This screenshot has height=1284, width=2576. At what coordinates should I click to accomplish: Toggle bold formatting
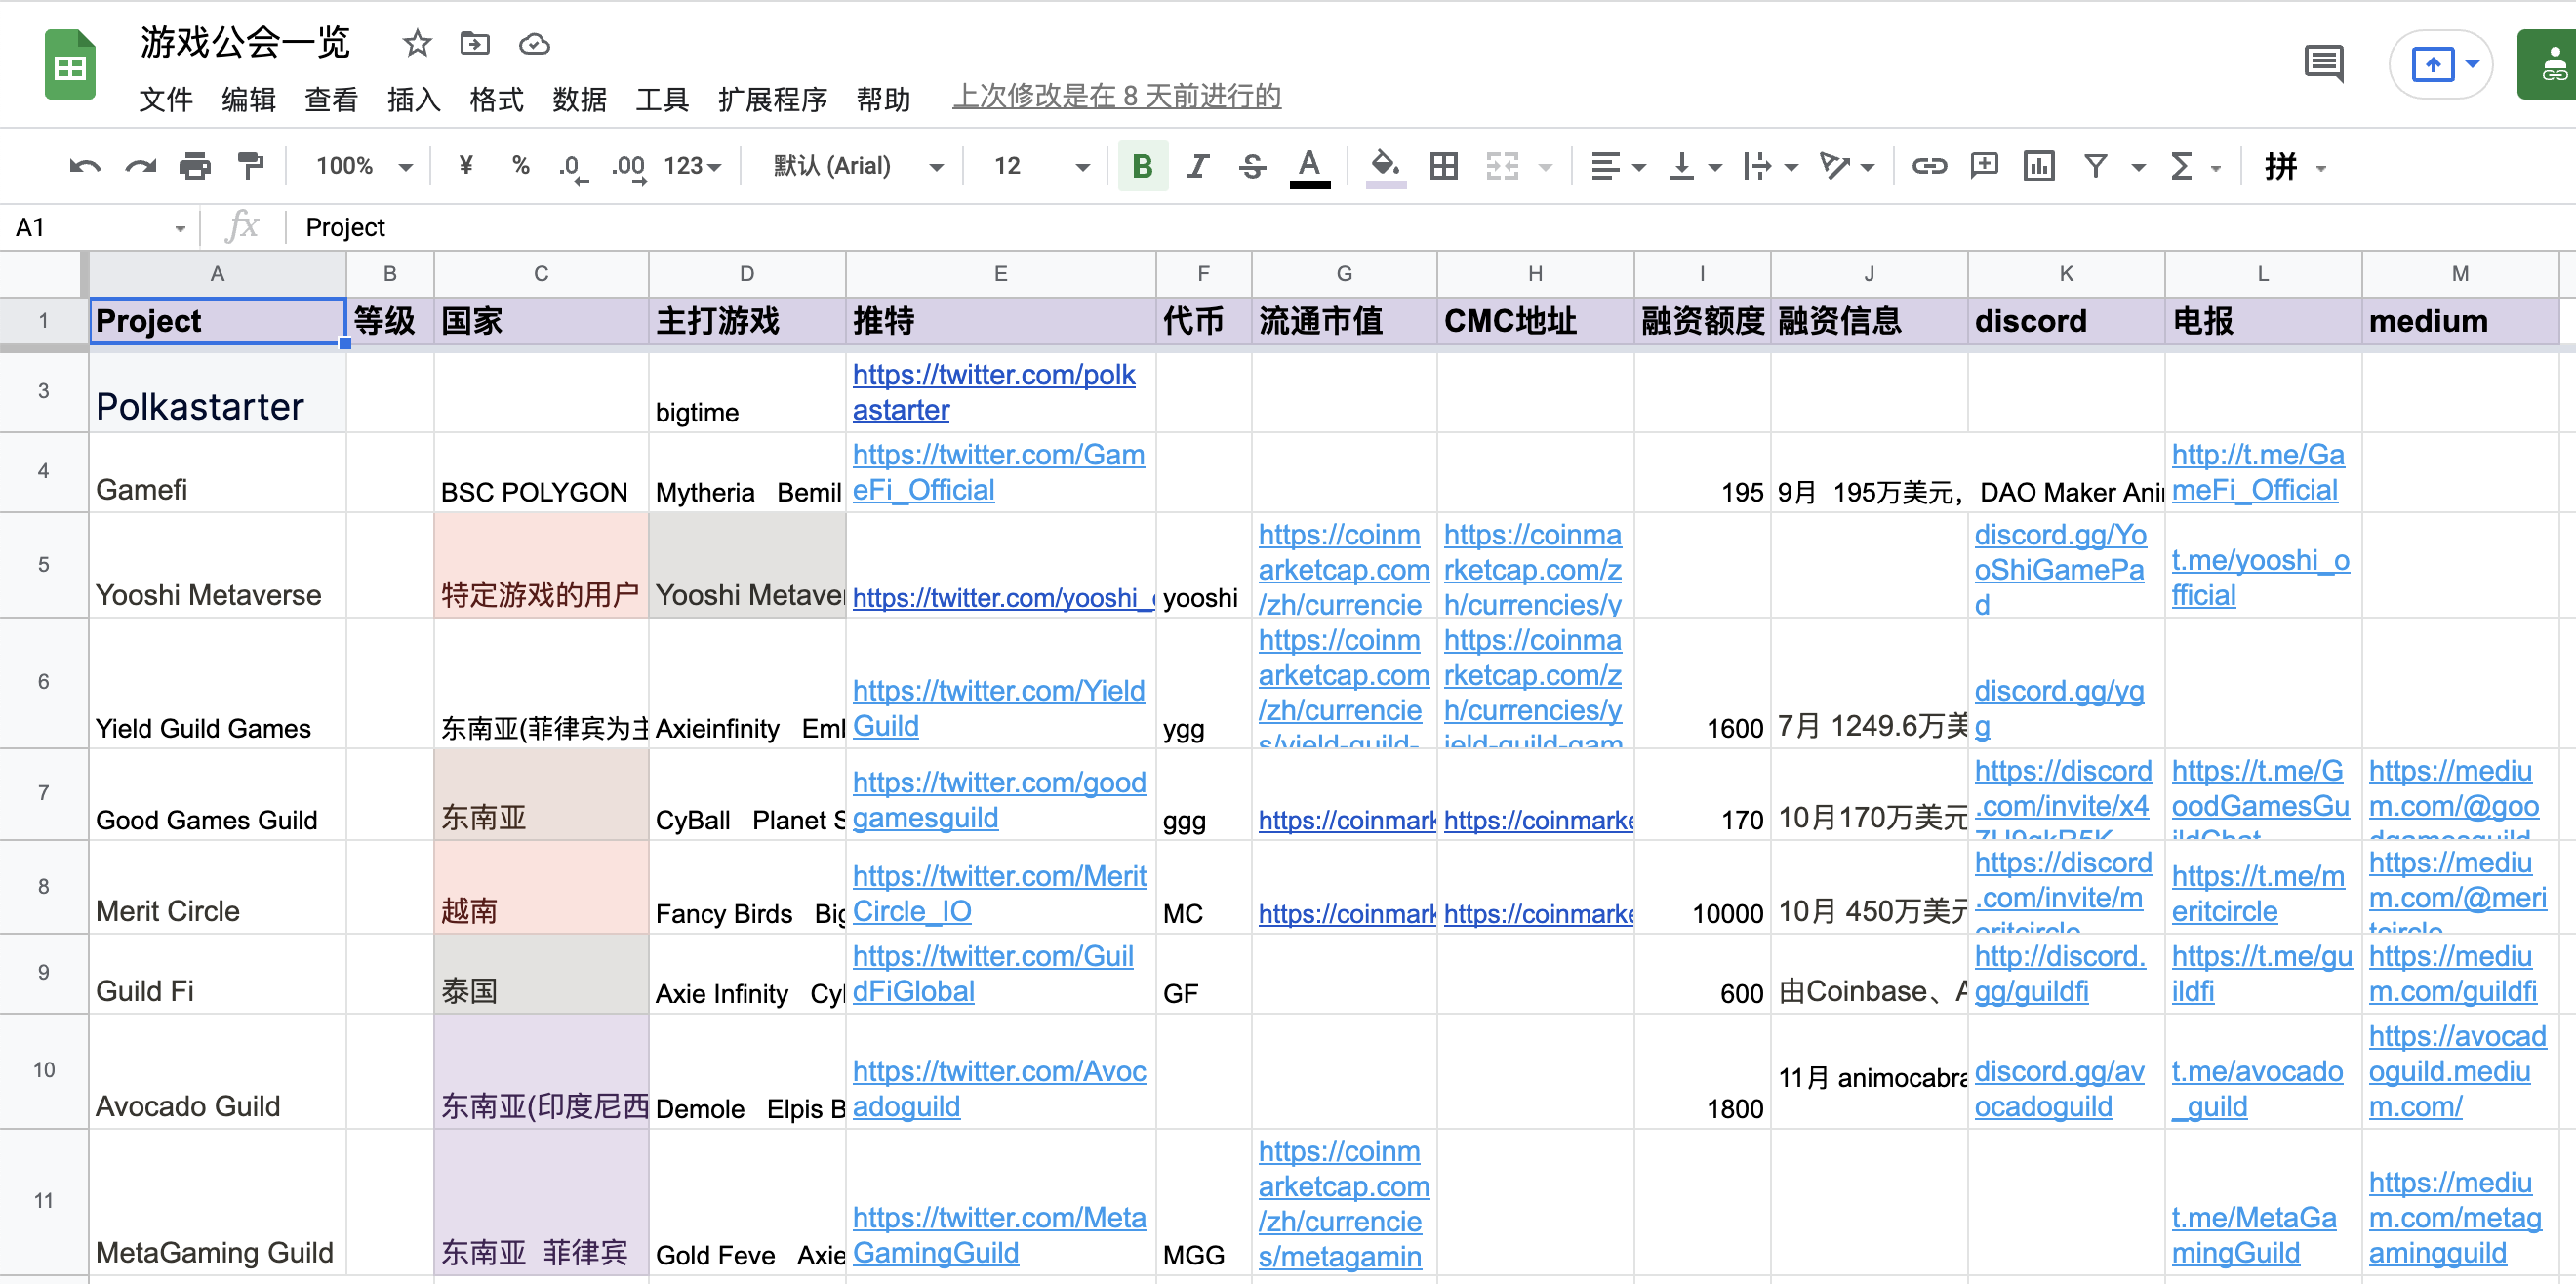pos(1142,166)
